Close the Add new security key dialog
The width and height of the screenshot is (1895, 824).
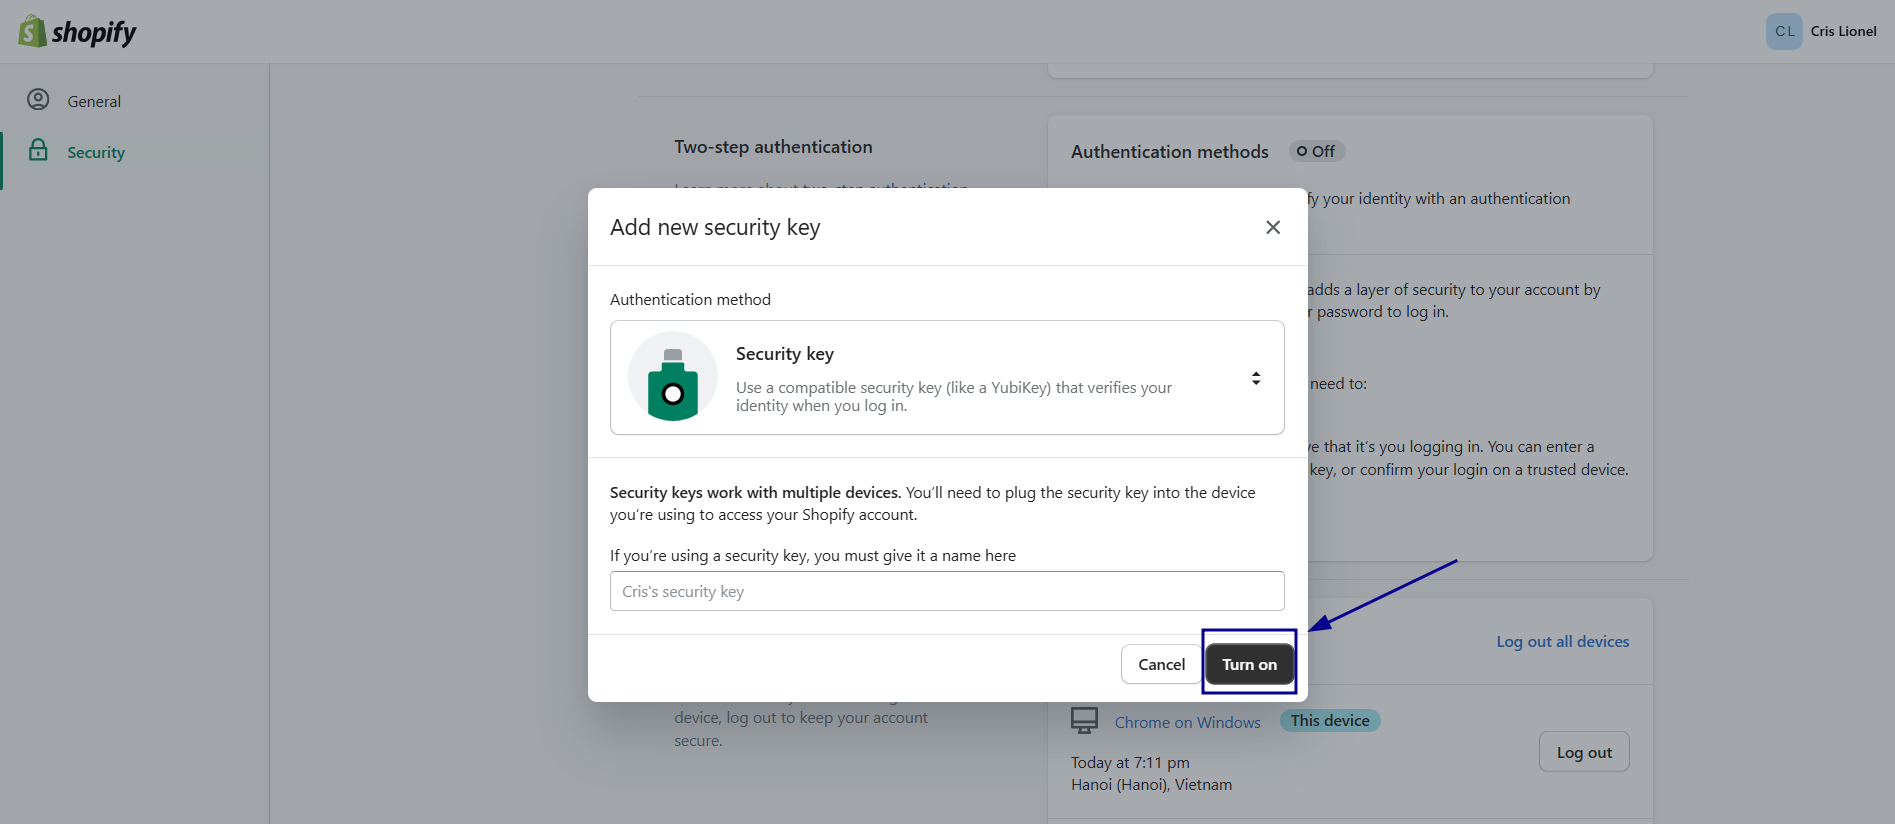click(1273, 227)
